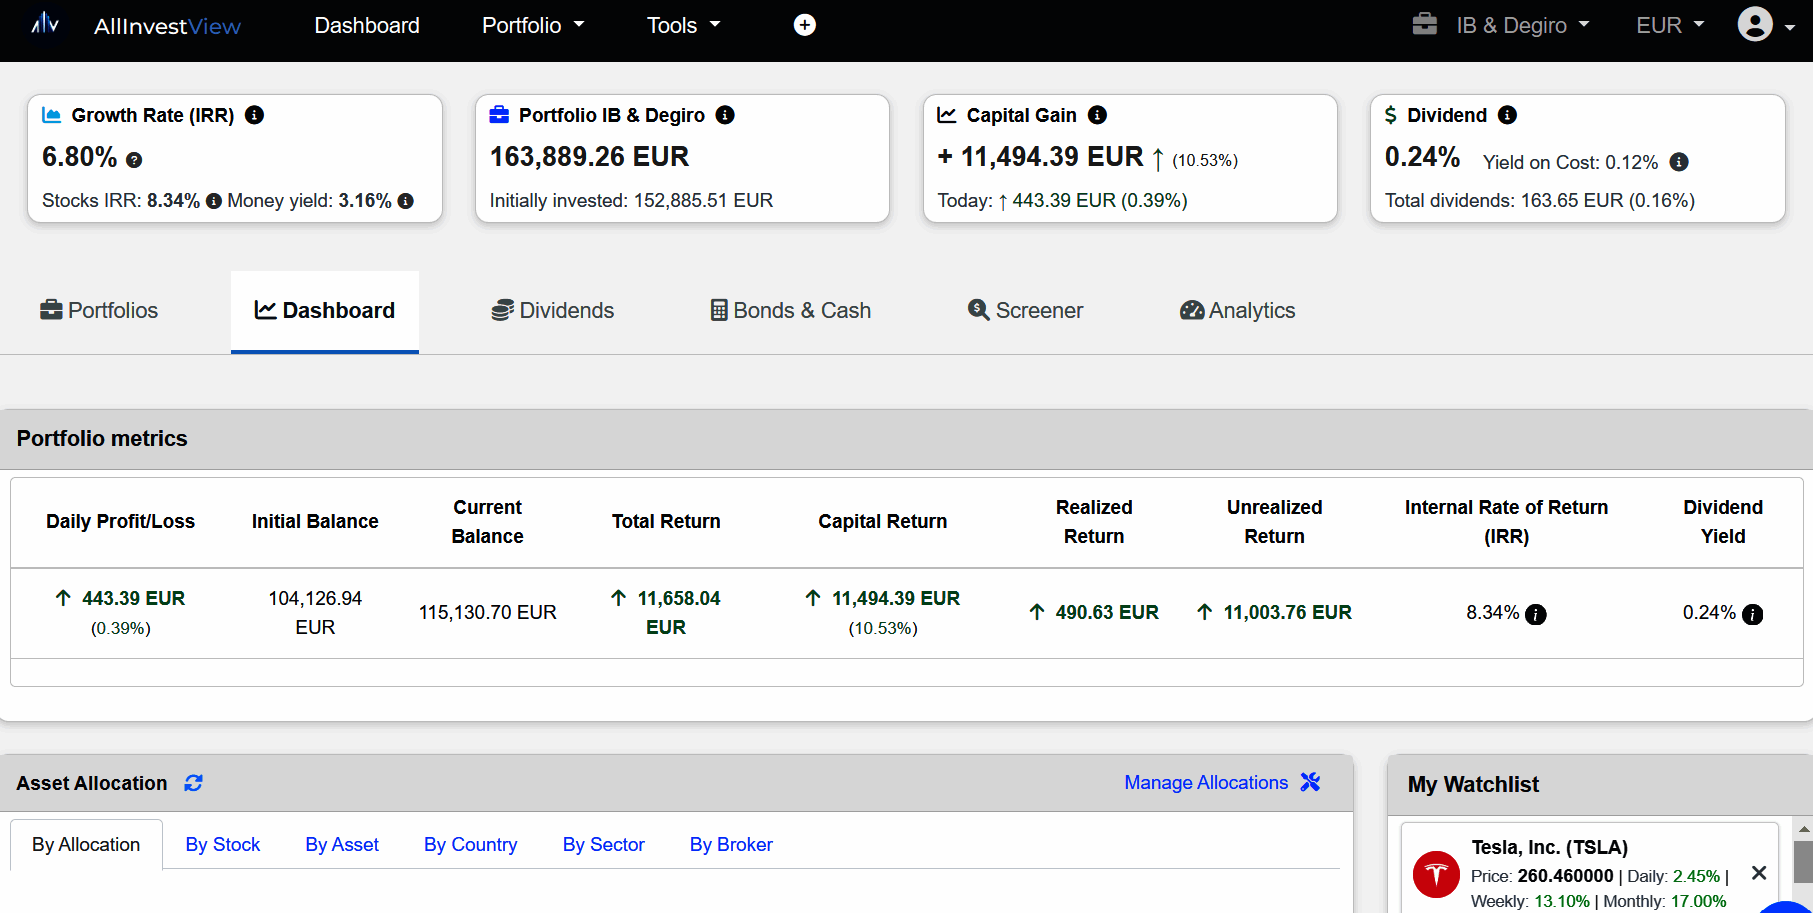Open the EUR currency selector
The width and height of the screenshot is (1813, 913).
[1669, 25]
